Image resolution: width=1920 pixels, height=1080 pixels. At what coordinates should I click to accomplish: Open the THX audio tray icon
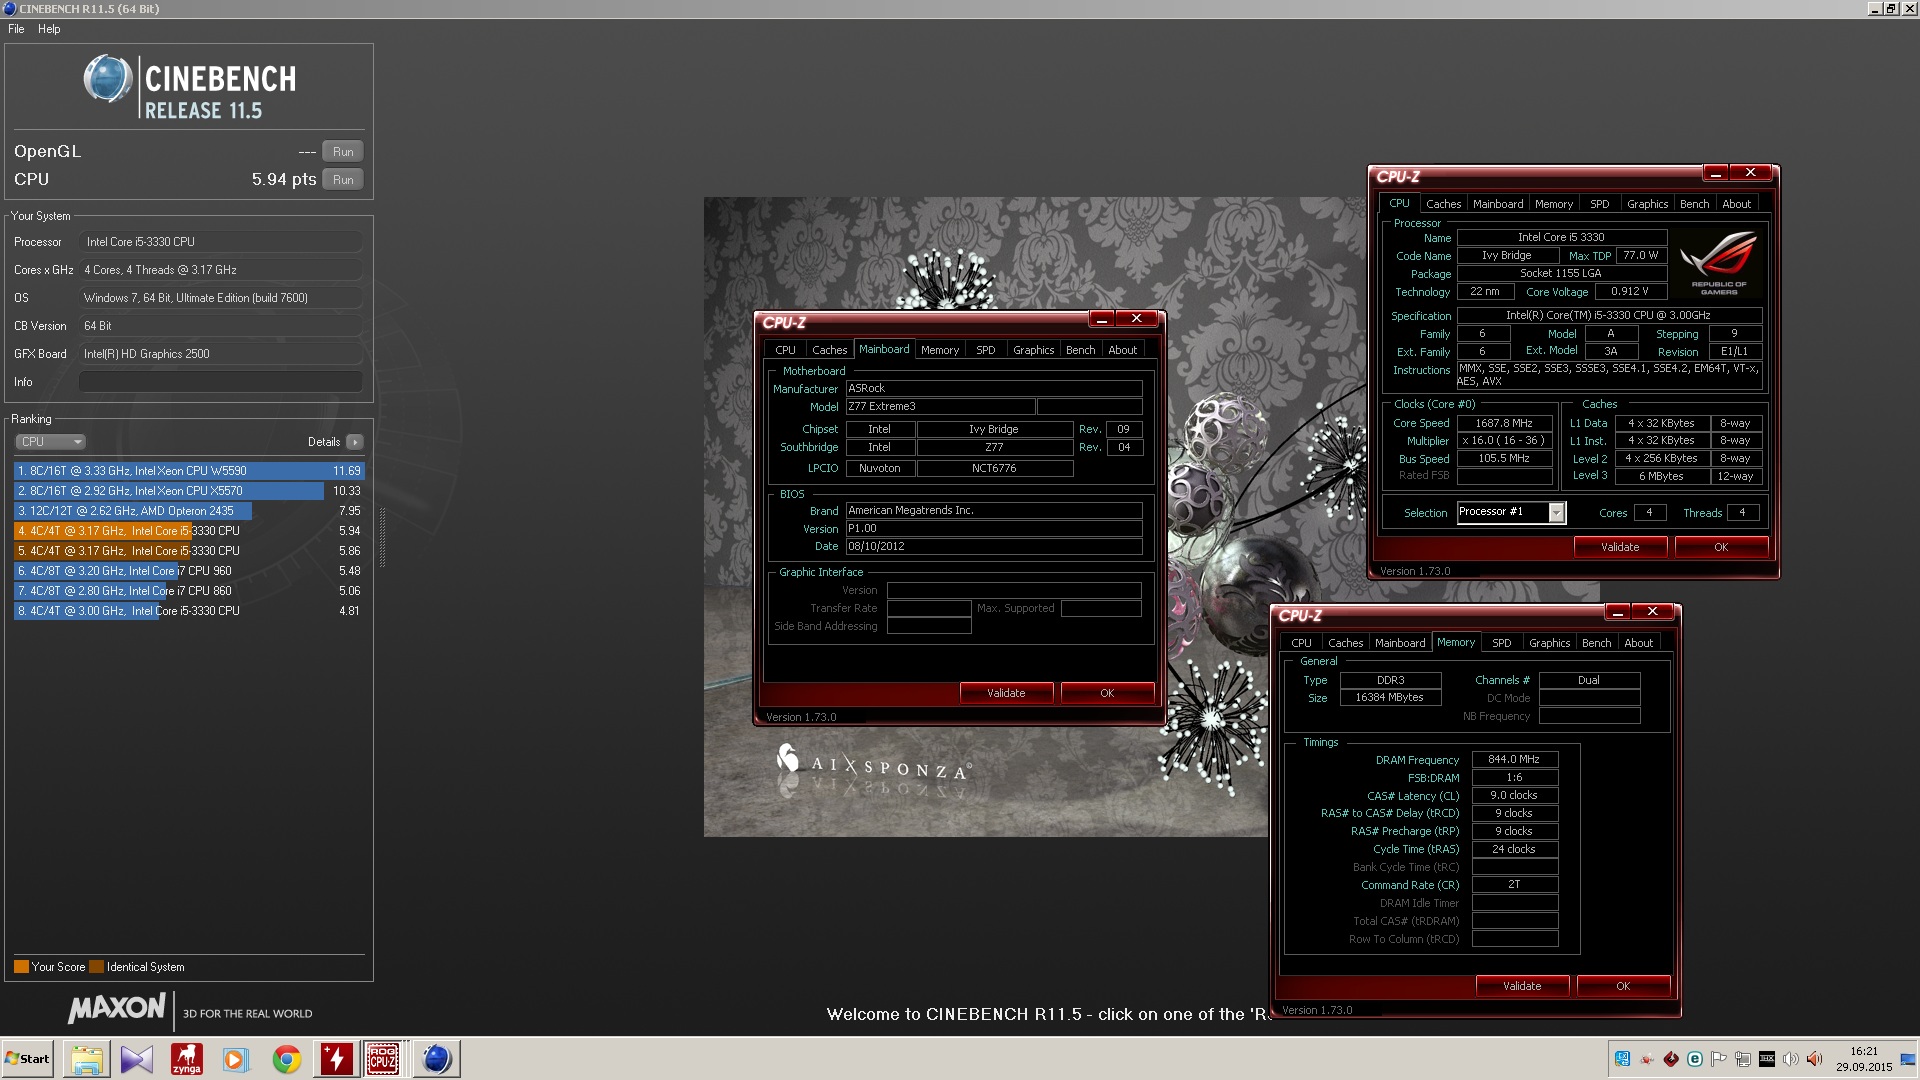[1767, 1059]
